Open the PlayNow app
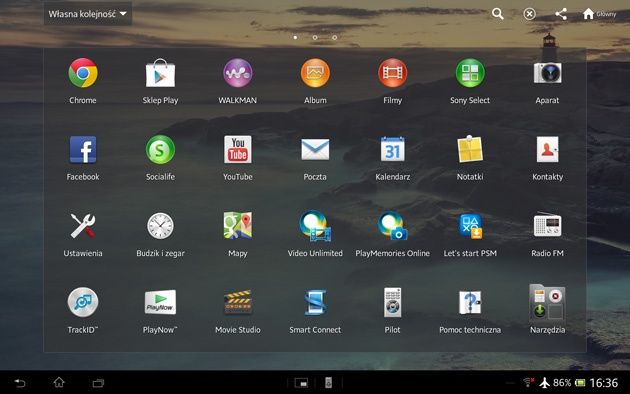 (x=160, y=302)
